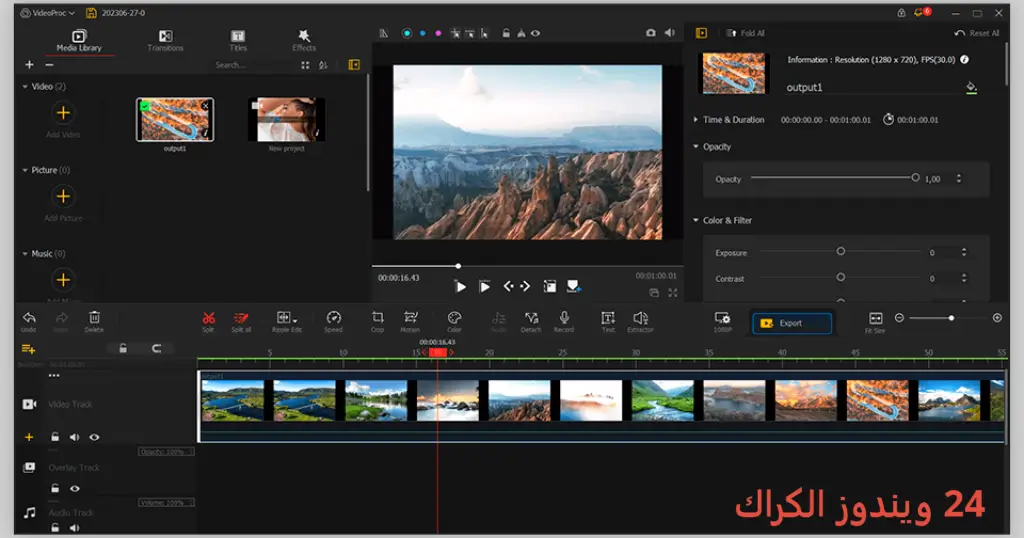Mute the Video Track speaker
This screenshot has height=538, width=1024.
click(x=74, y=437)
